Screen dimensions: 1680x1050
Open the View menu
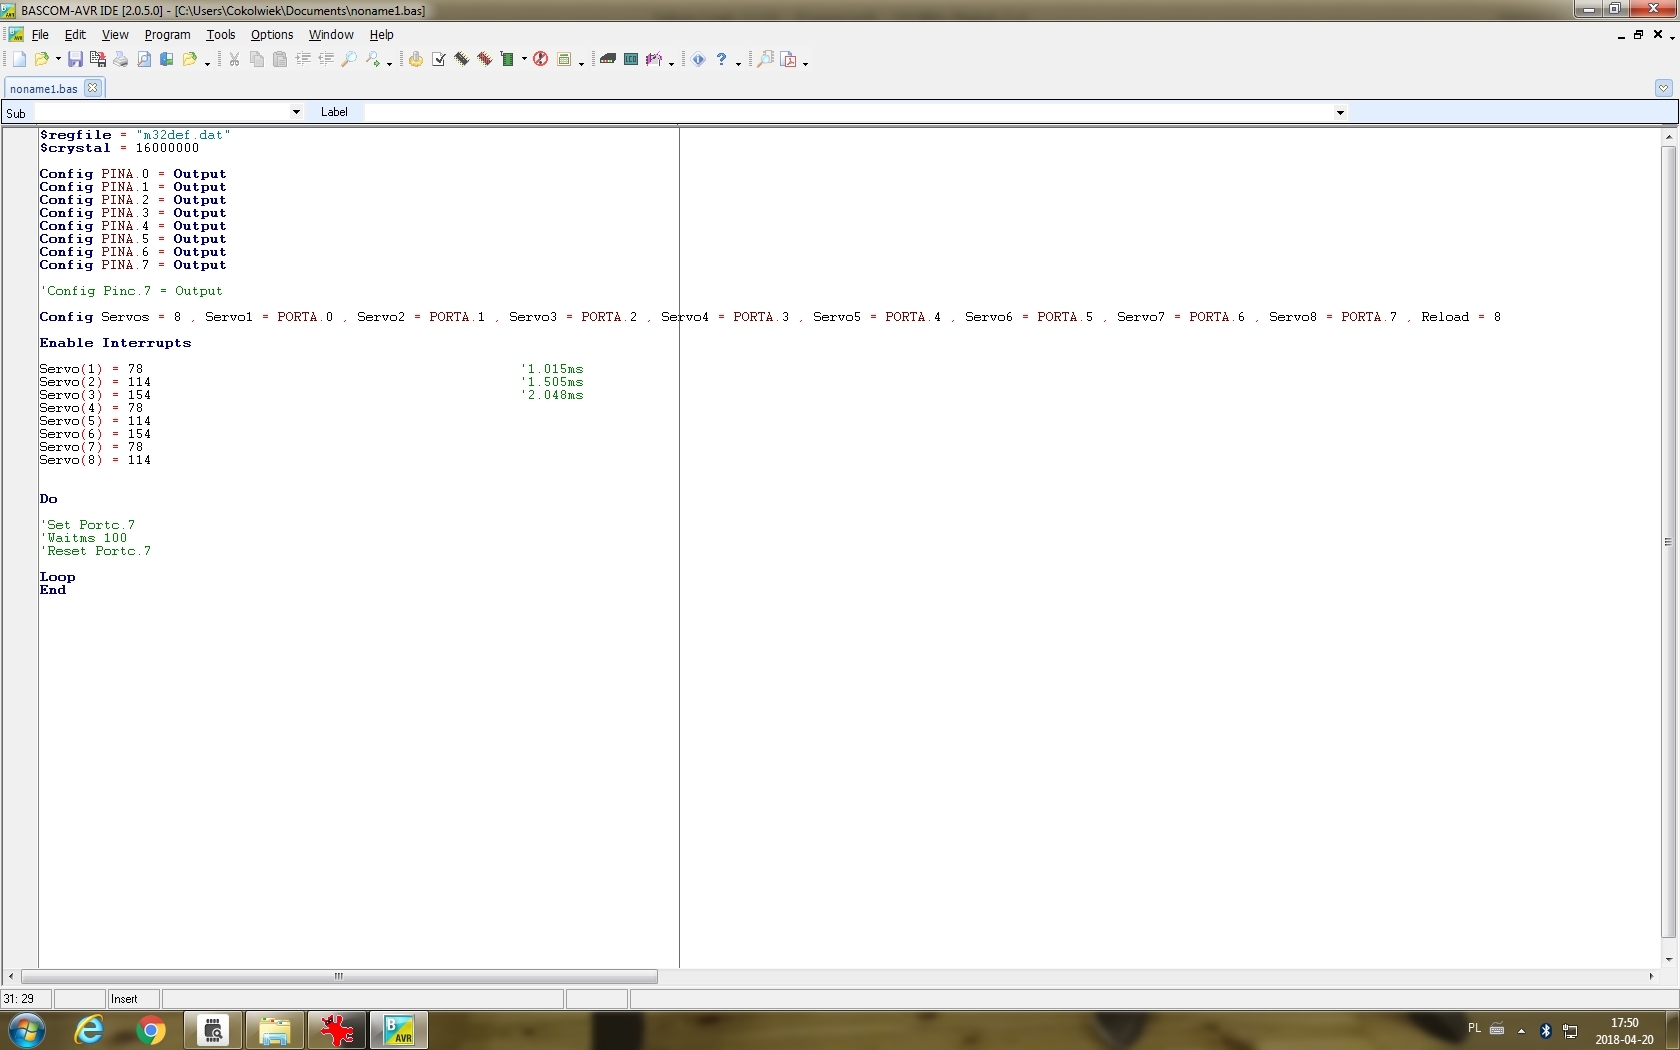coord(115,35)
